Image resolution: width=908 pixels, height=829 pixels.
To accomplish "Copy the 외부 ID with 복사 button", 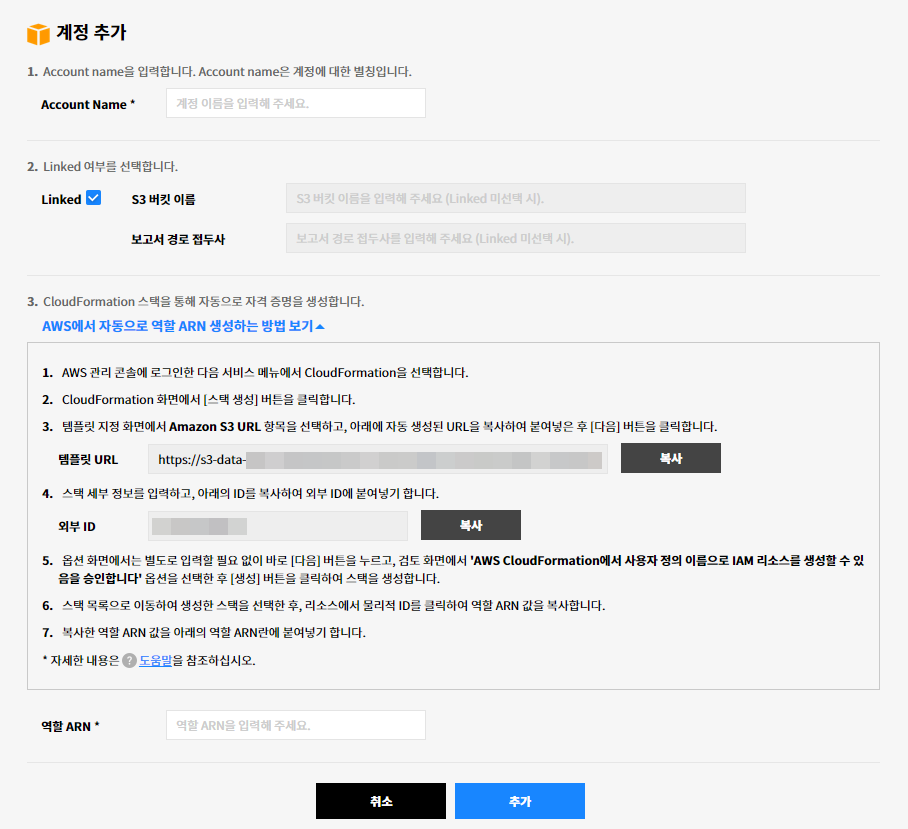I will [x=470, y=525].
